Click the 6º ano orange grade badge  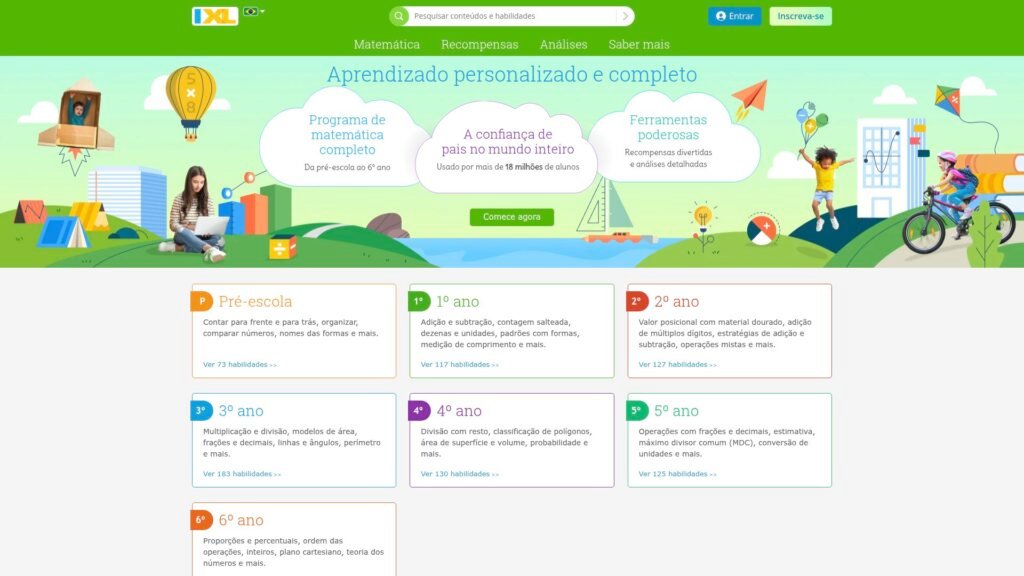pyautogui.click(x=202, y=519)
